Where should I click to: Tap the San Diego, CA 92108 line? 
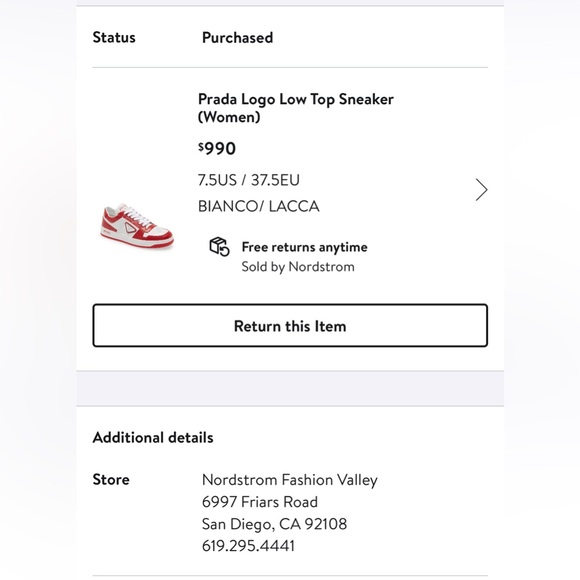pyautogui.click(x=274, y=524)
